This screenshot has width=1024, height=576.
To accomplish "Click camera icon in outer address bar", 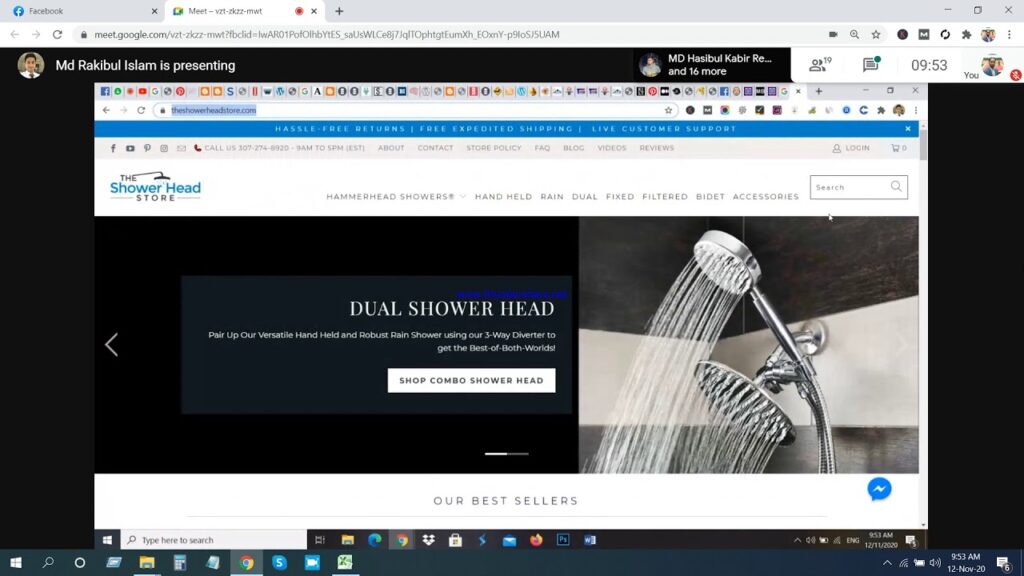I will tap(833, 35).
